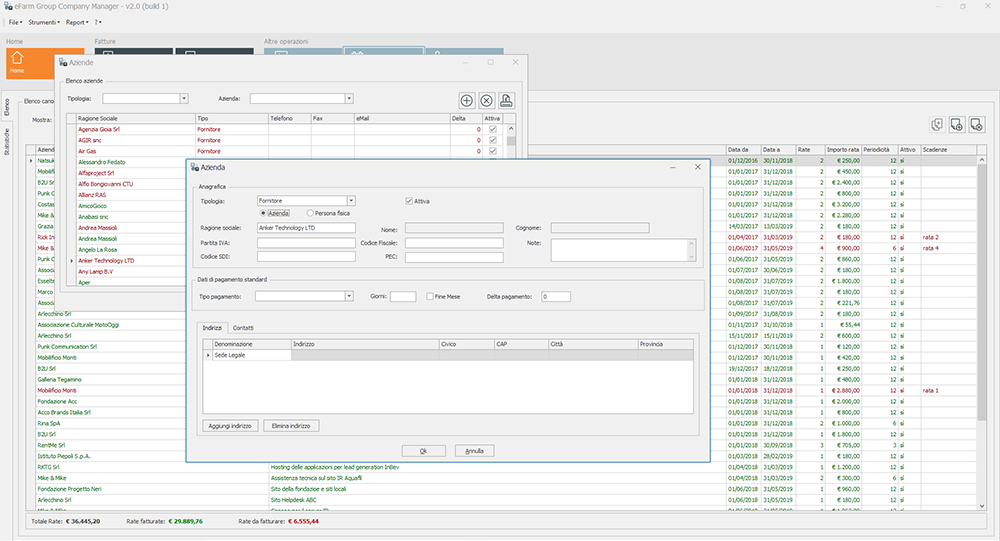Viewport: 1000px width, 541px height.
Task: Select the Persona fisica radio button
Action: coord(310,213)
